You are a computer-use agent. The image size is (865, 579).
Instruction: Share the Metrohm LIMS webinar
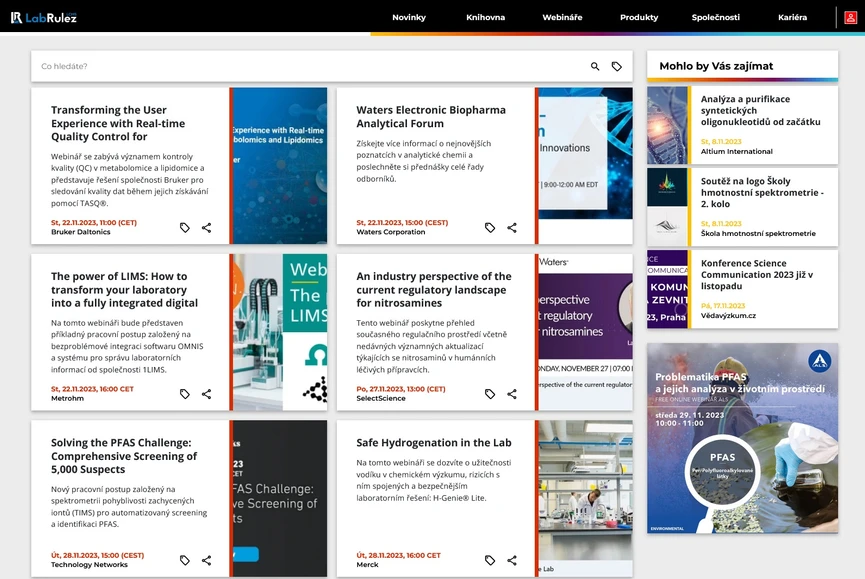coord(206,394)
